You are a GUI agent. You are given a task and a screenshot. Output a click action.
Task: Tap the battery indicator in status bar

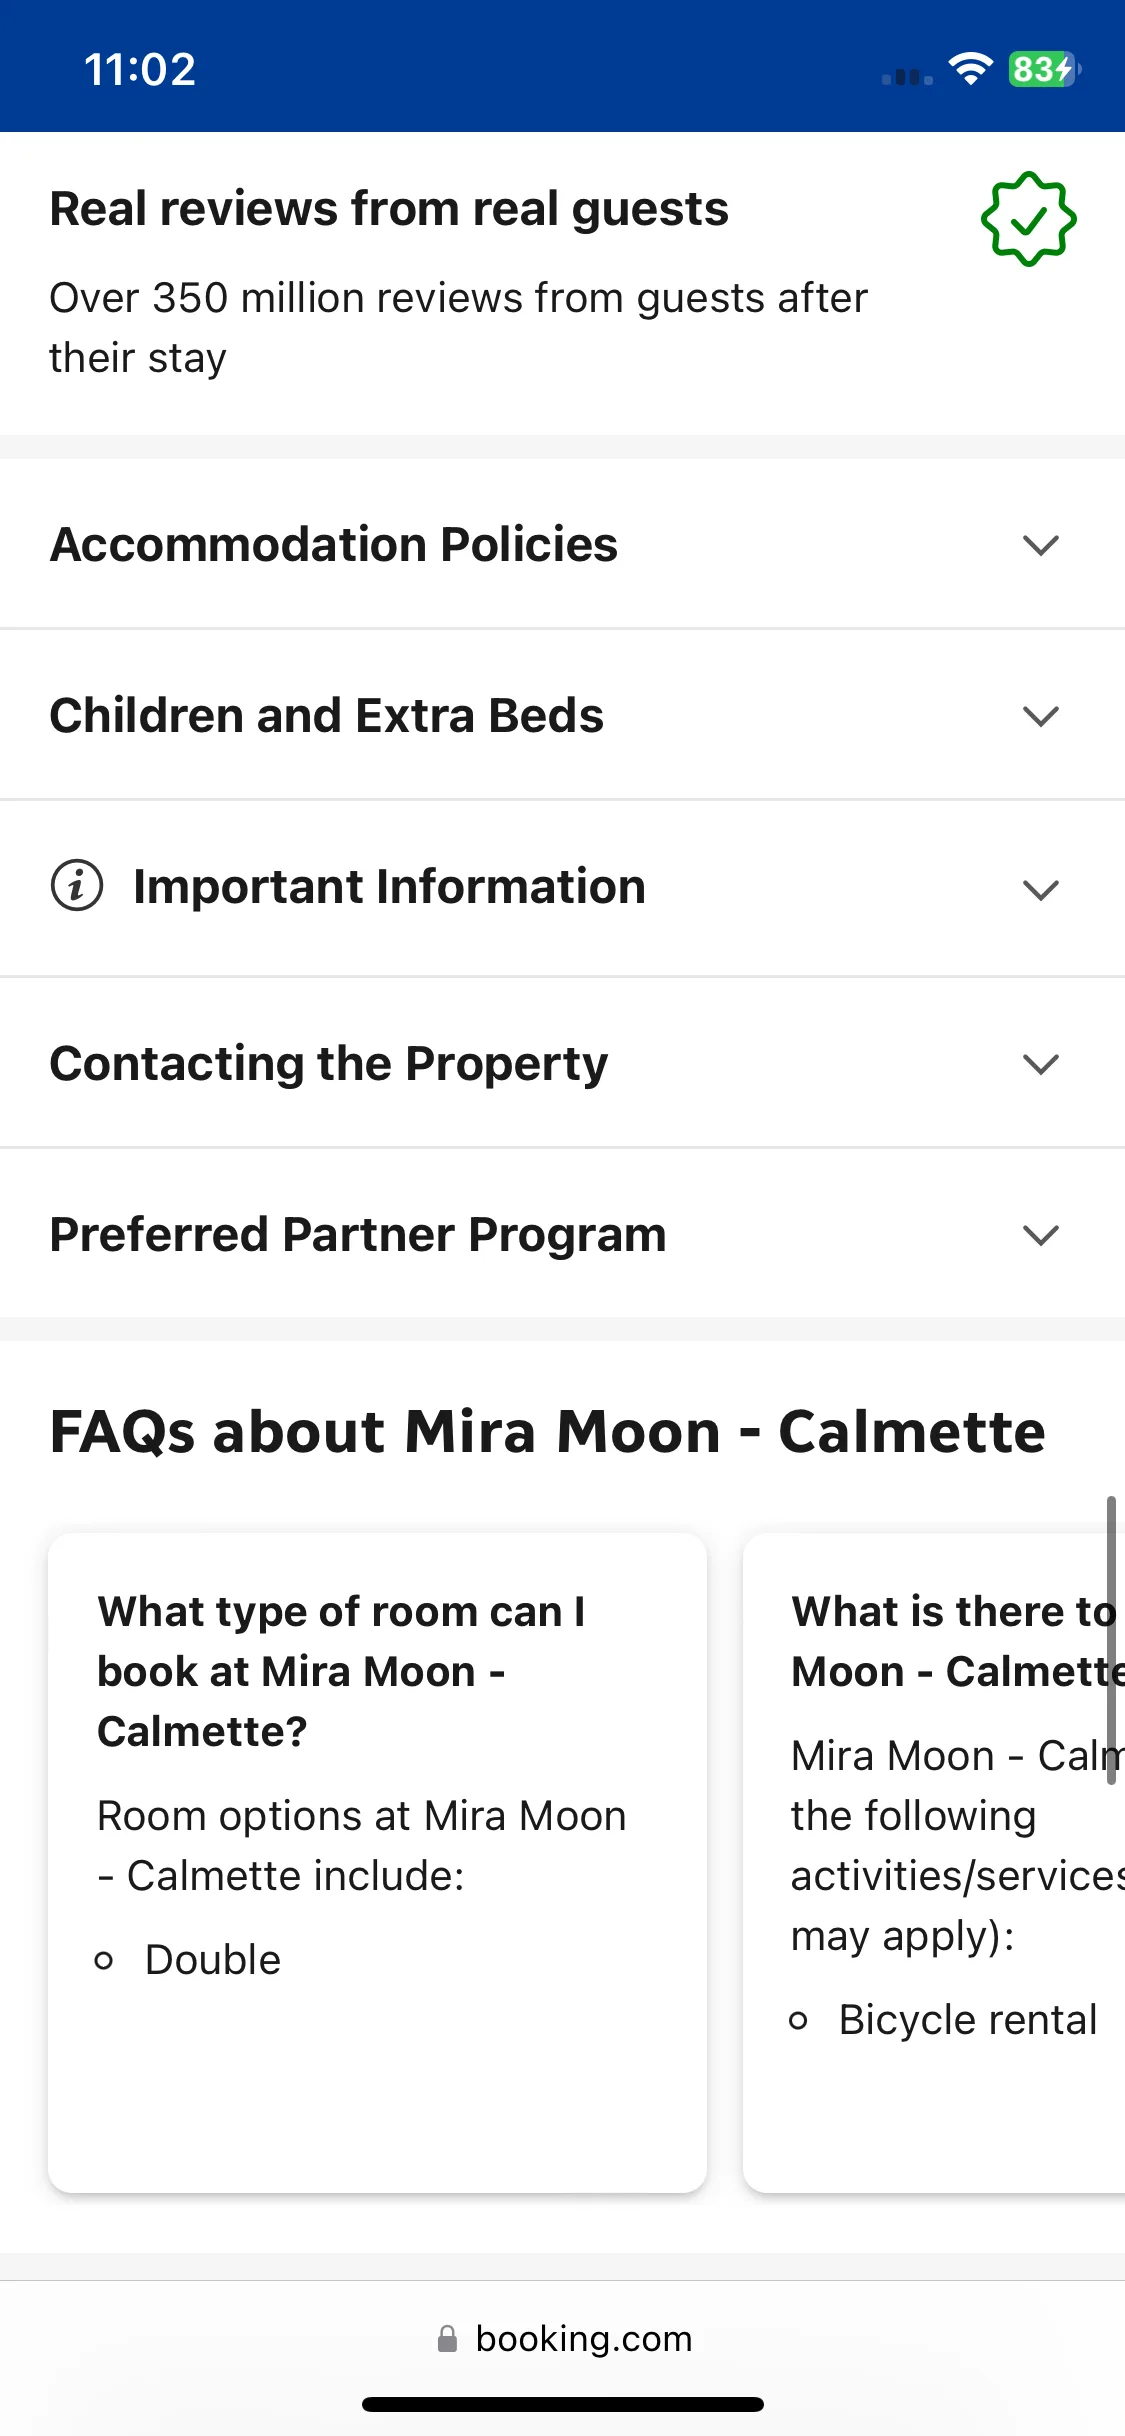click(x=1044, y=69)
